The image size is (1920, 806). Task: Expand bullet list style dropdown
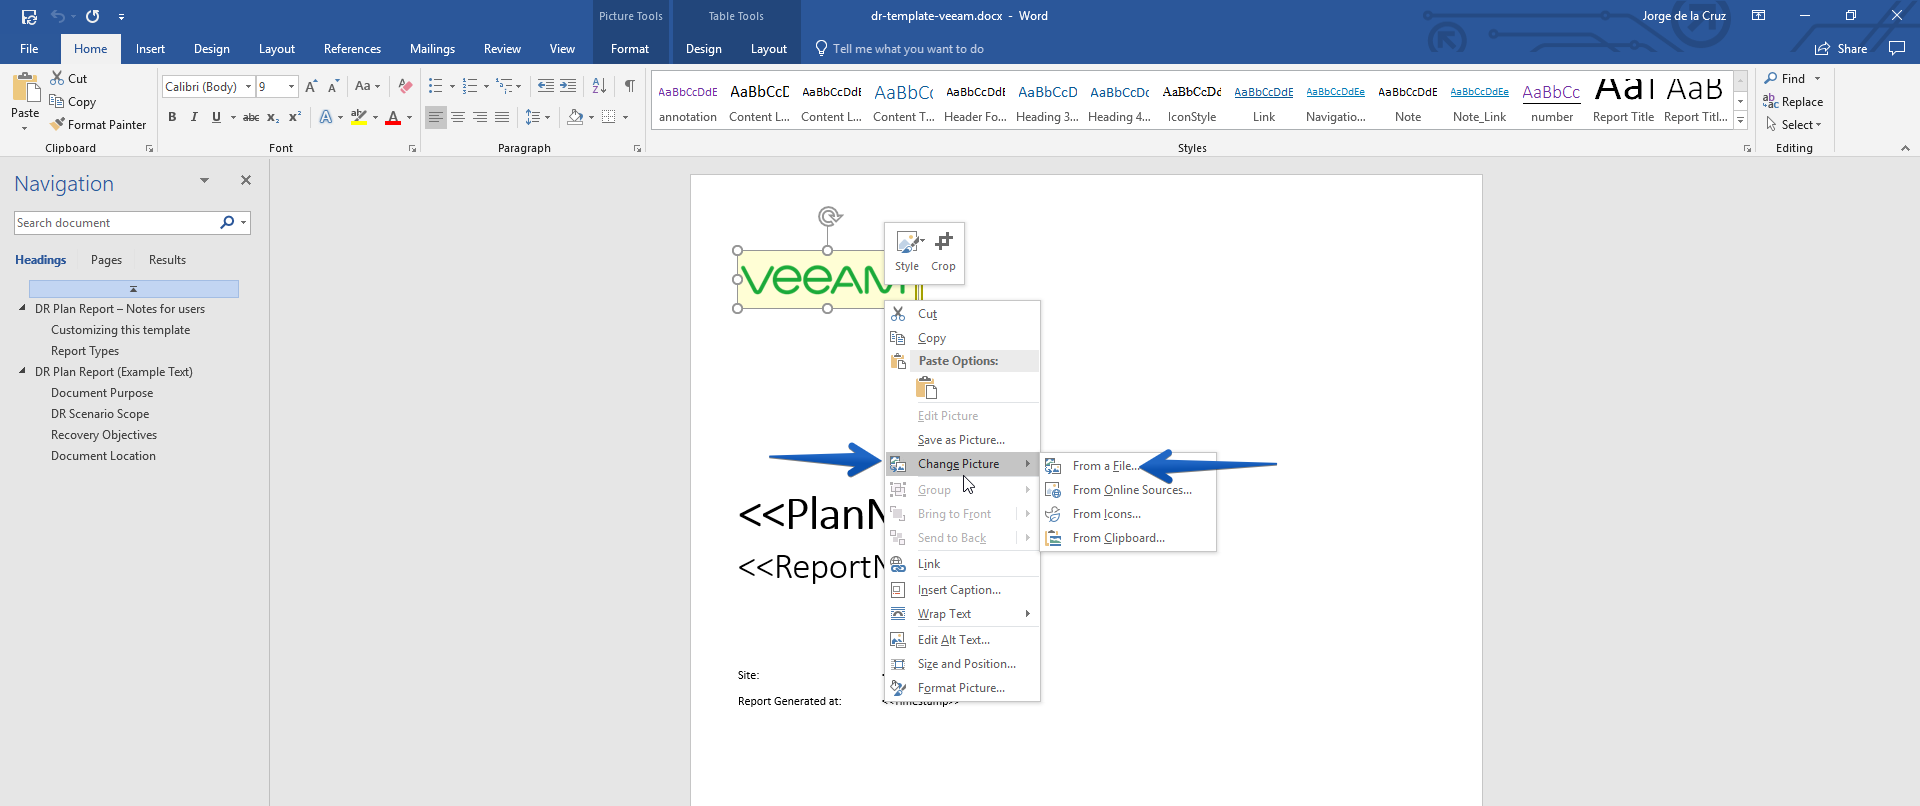tap(452, 87)
